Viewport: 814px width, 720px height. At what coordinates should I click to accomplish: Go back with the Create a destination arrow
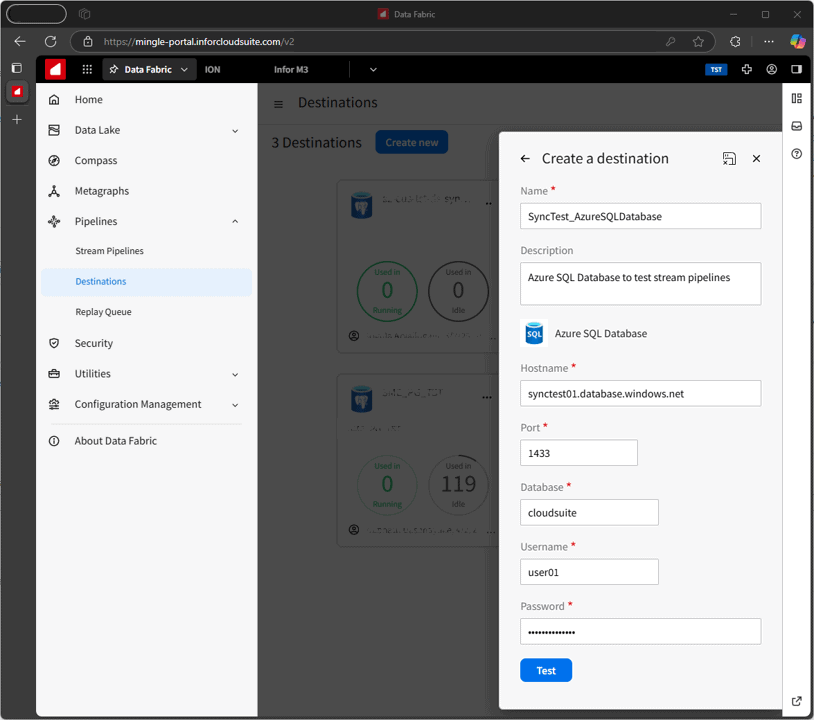[x=525, y=159]
